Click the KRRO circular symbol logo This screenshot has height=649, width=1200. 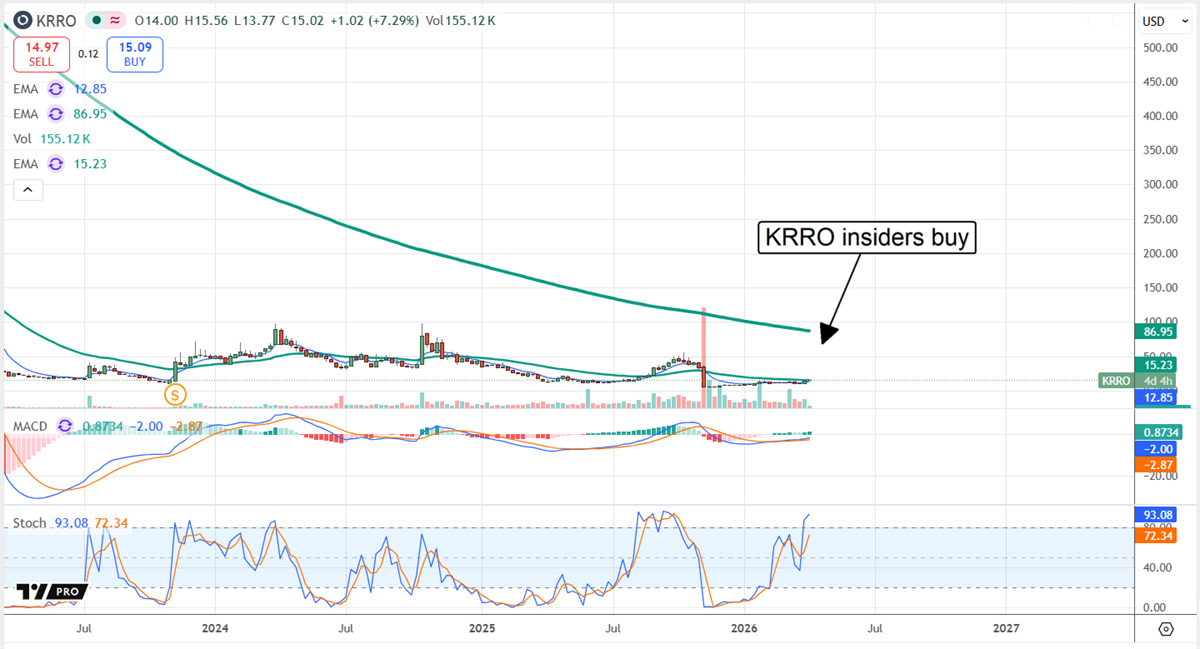pyautogui.click(x=22, y=20)
